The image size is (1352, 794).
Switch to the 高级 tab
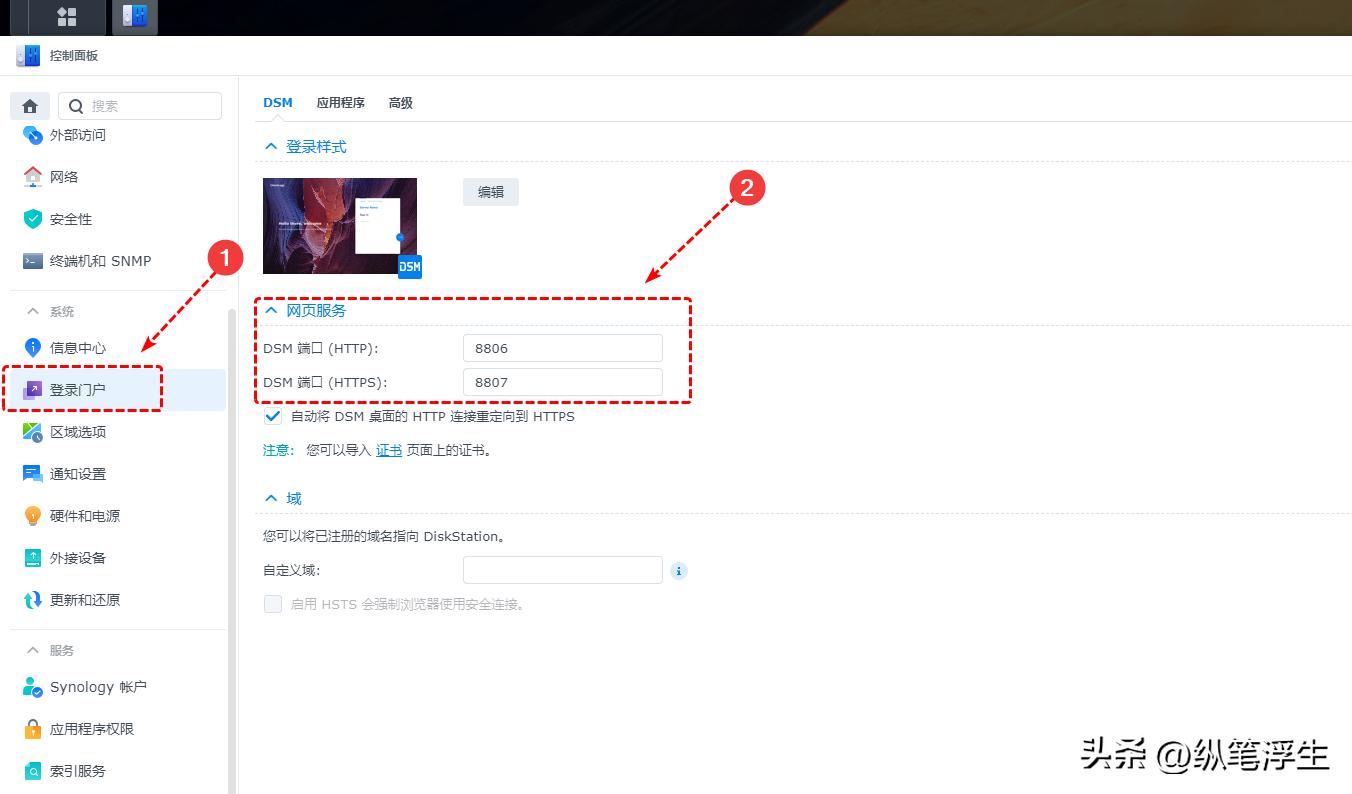pyautogui.click(x=400, y=102)
